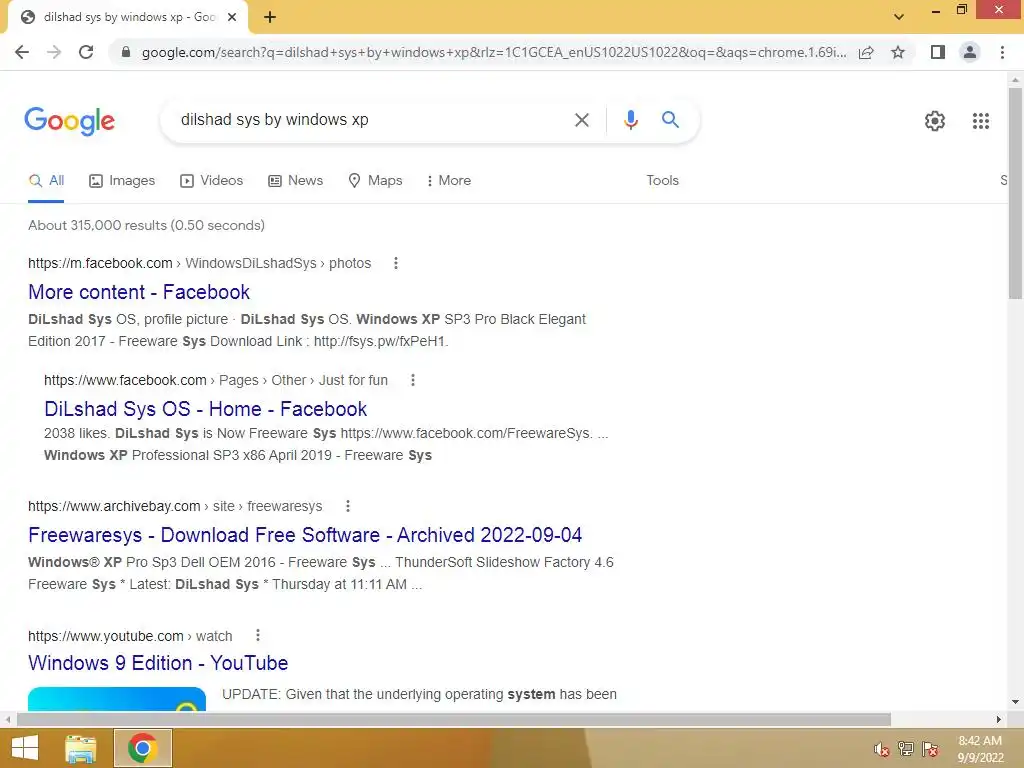Click the Chrome address bar URL
This screenshot has width=1024, height=768.
pyautogui.click(x=494, y=52)
